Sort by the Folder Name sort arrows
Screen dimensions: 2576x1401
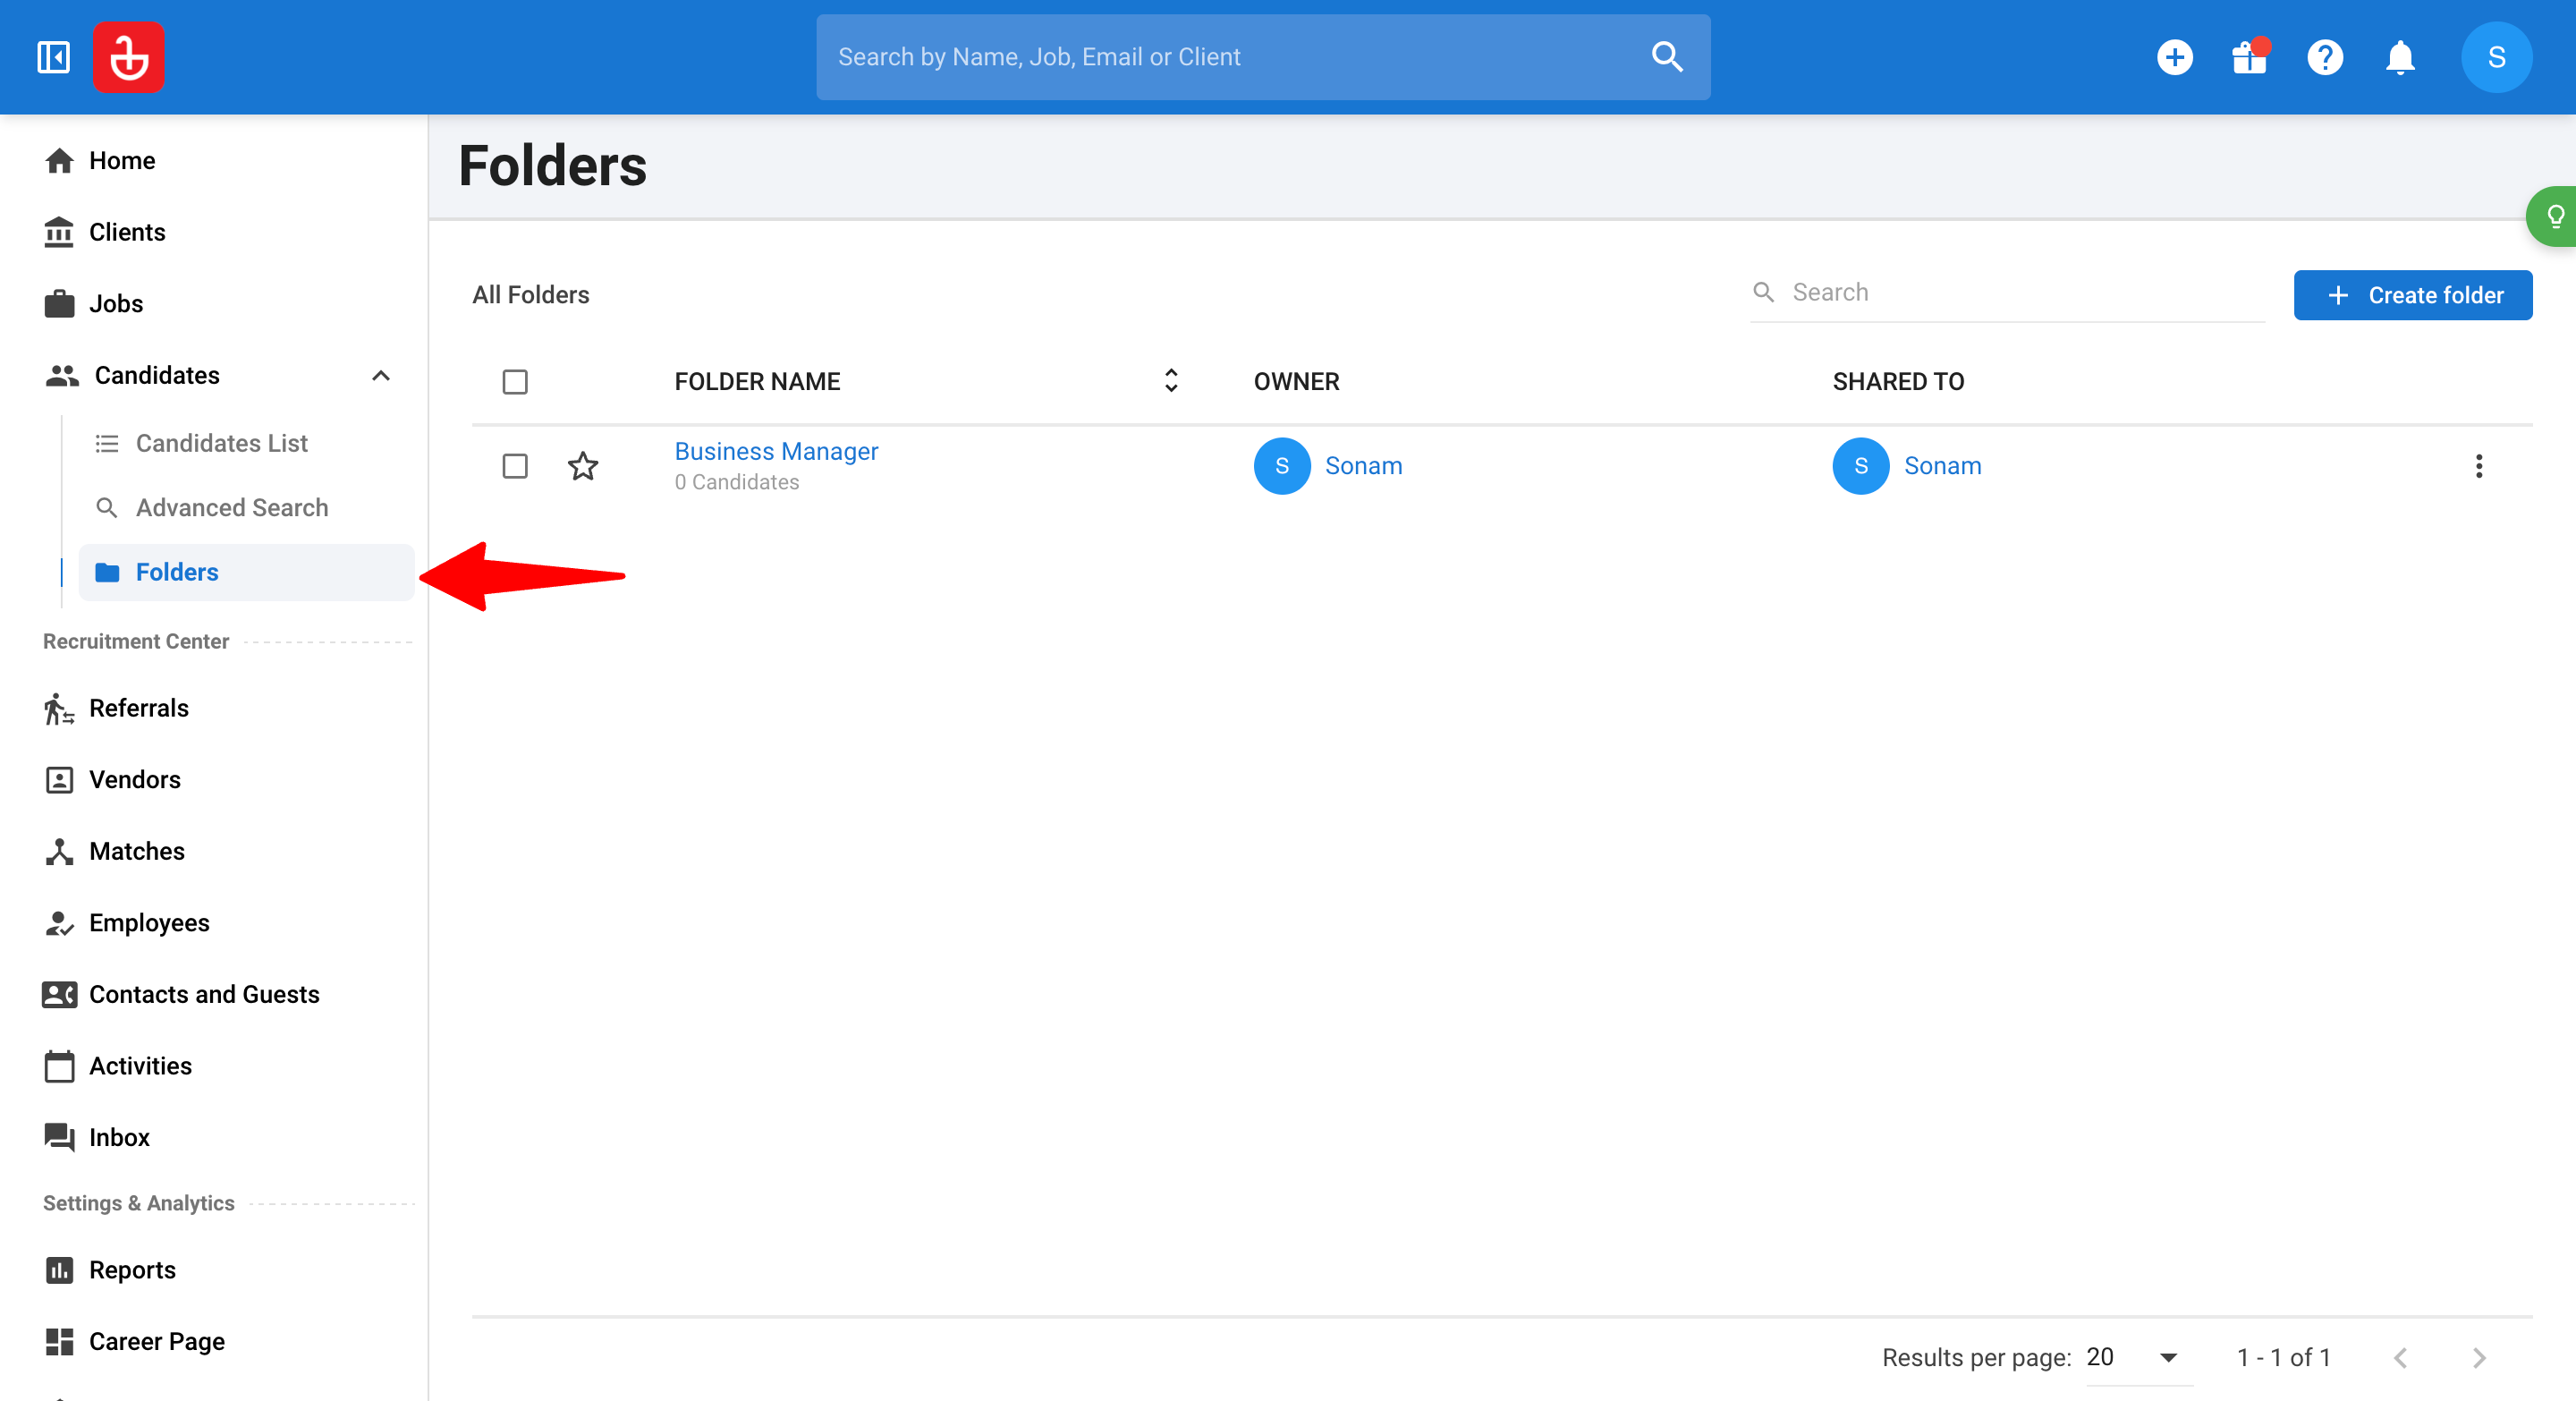[x=1171, y=380]
